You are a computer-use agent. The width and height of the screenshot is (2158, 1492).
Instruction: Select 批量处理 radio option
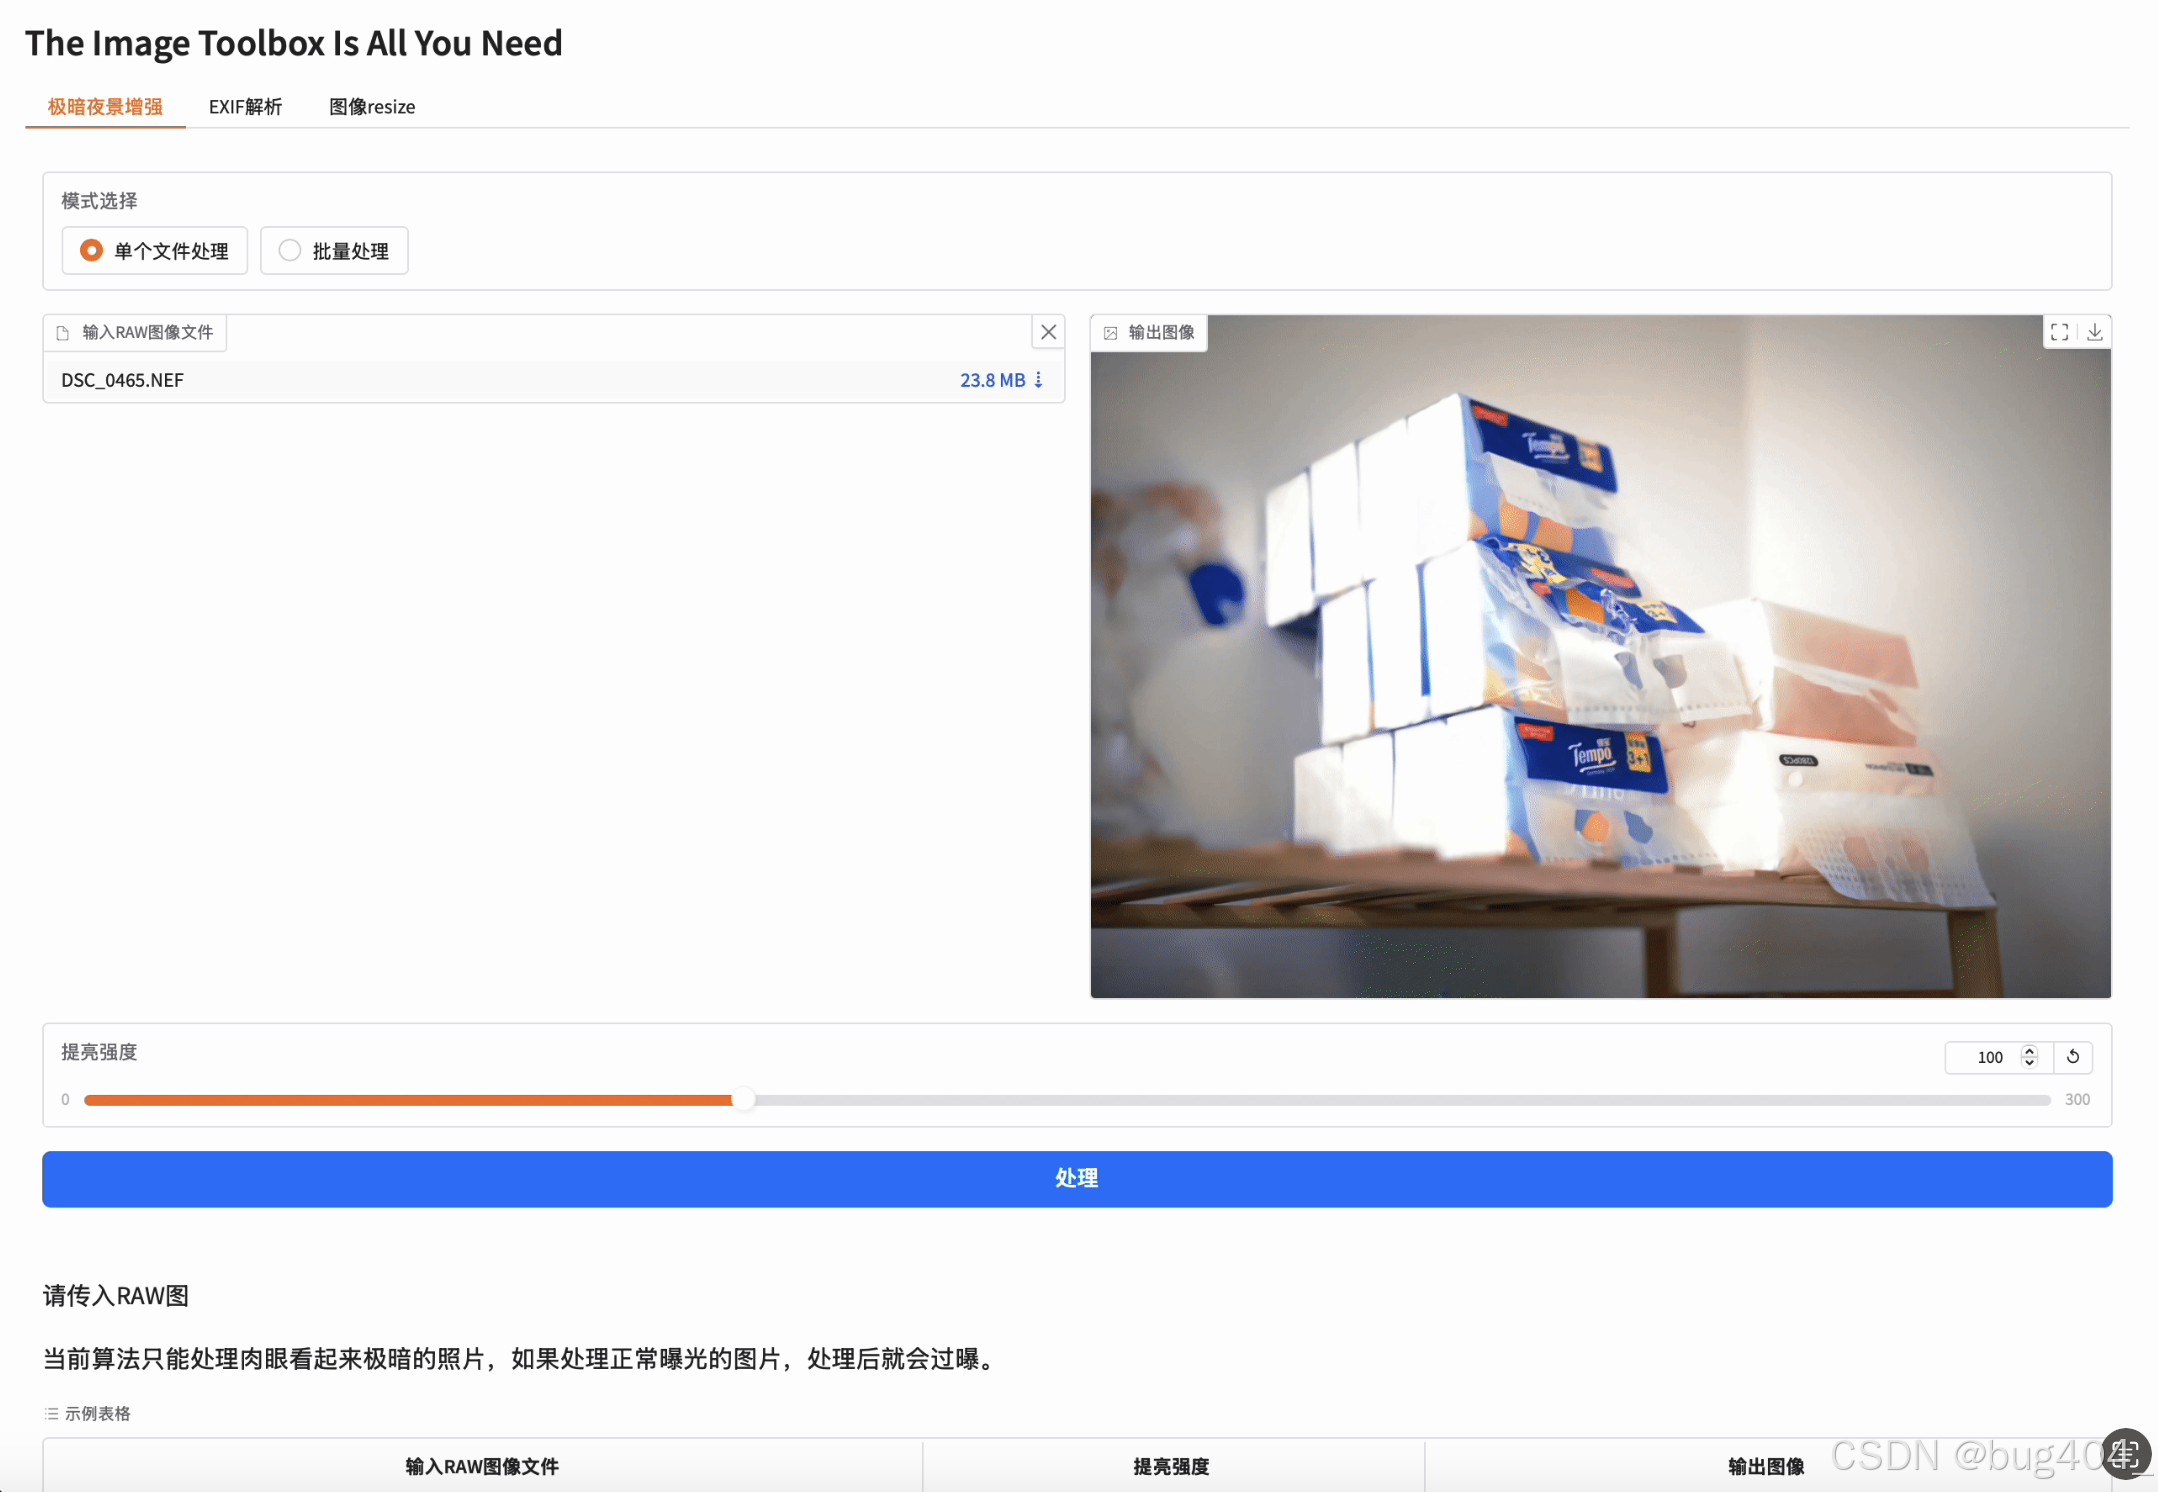point(290,250)
